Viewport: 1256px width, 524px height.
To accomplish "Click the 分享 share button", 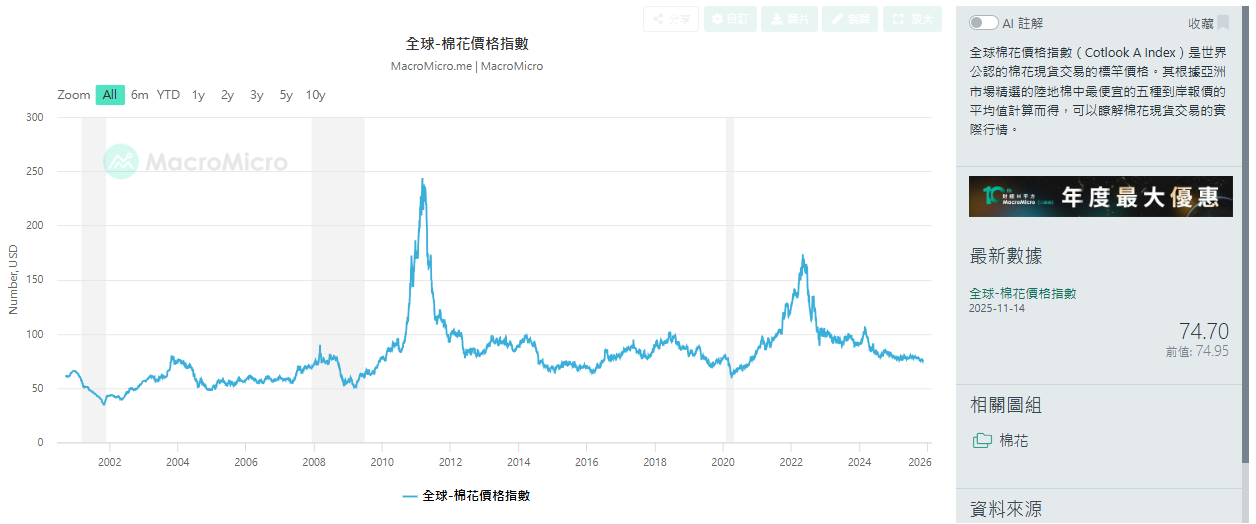I will [671, 19].
